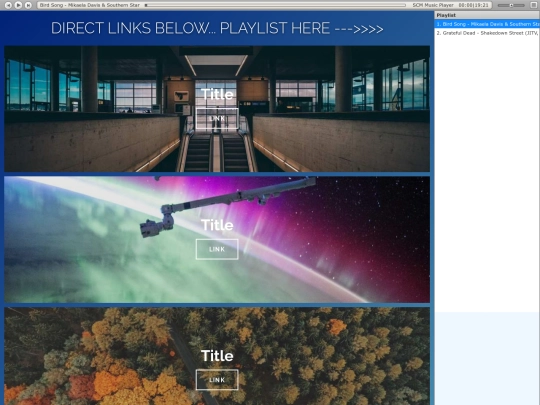Select Grateful Dead Shakedown Street playlist entry
This screenshot has height=405, width=540.
(487, 33)
